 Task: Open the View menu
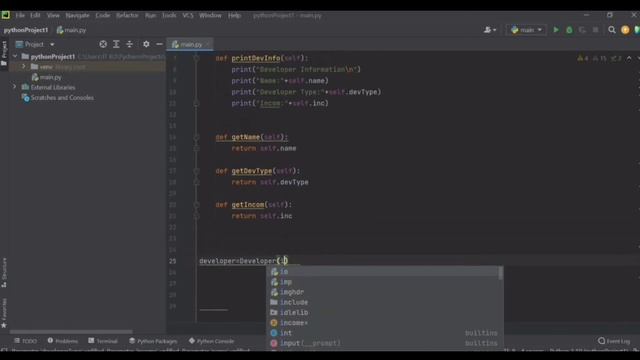pyautogui.click(x=53, y=15)
